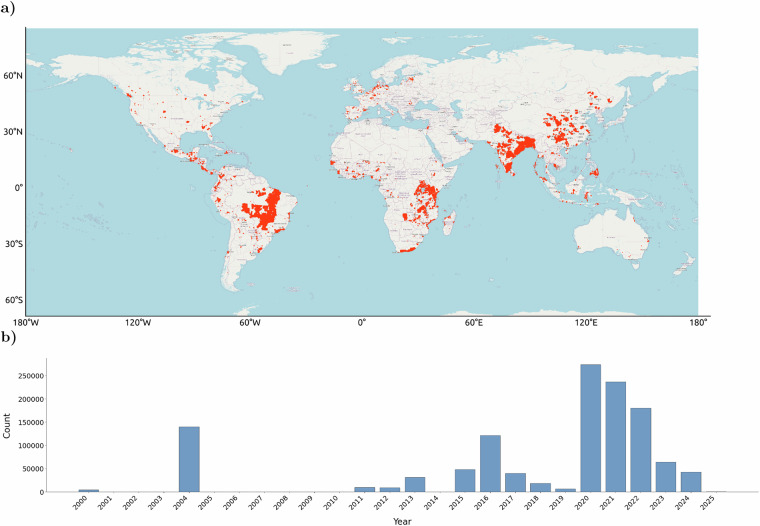
Task: Click the 60°N latitude label
Action: click(x=14, y=76)
